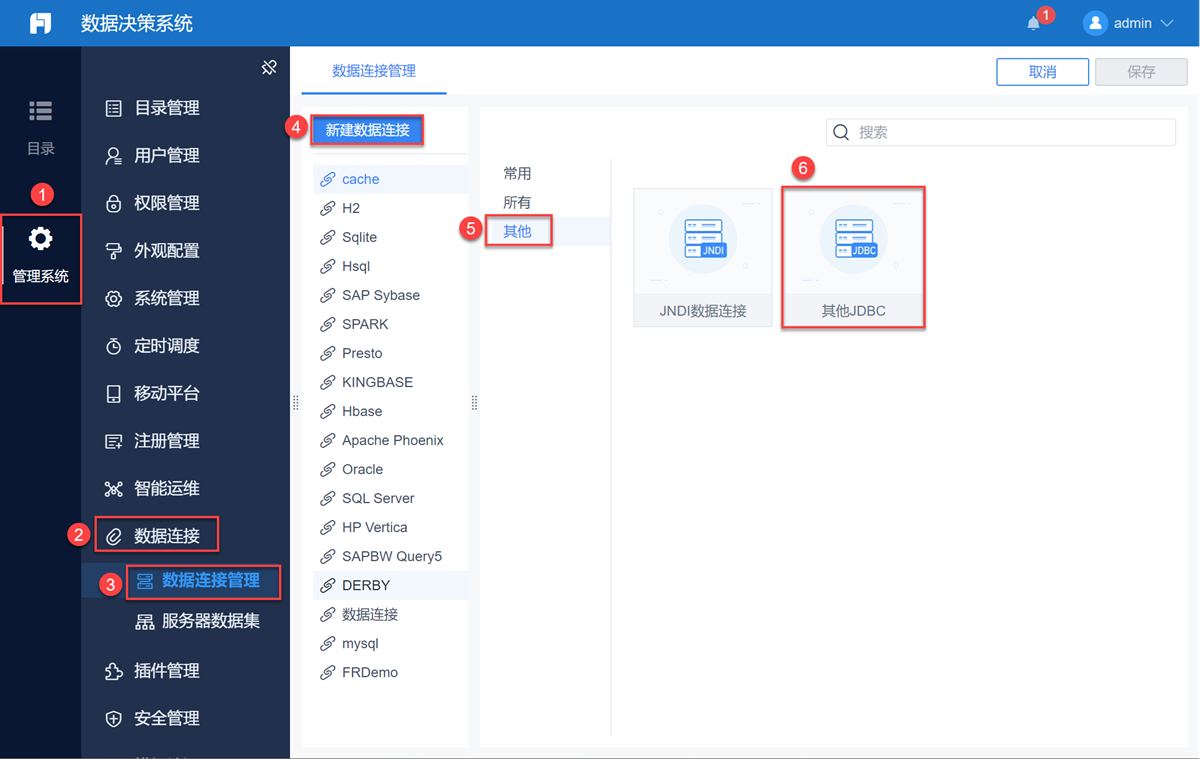Select the HP Vertica connection

coord(390,528)
